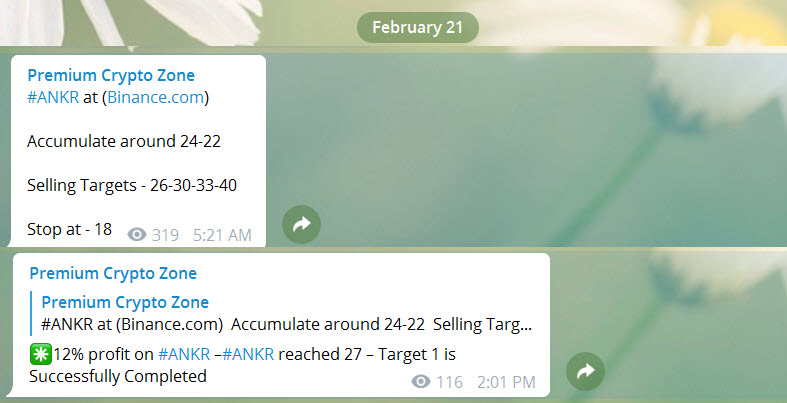Click the 2:01 PM timestamp
The image size is (787, 403).
506,382
